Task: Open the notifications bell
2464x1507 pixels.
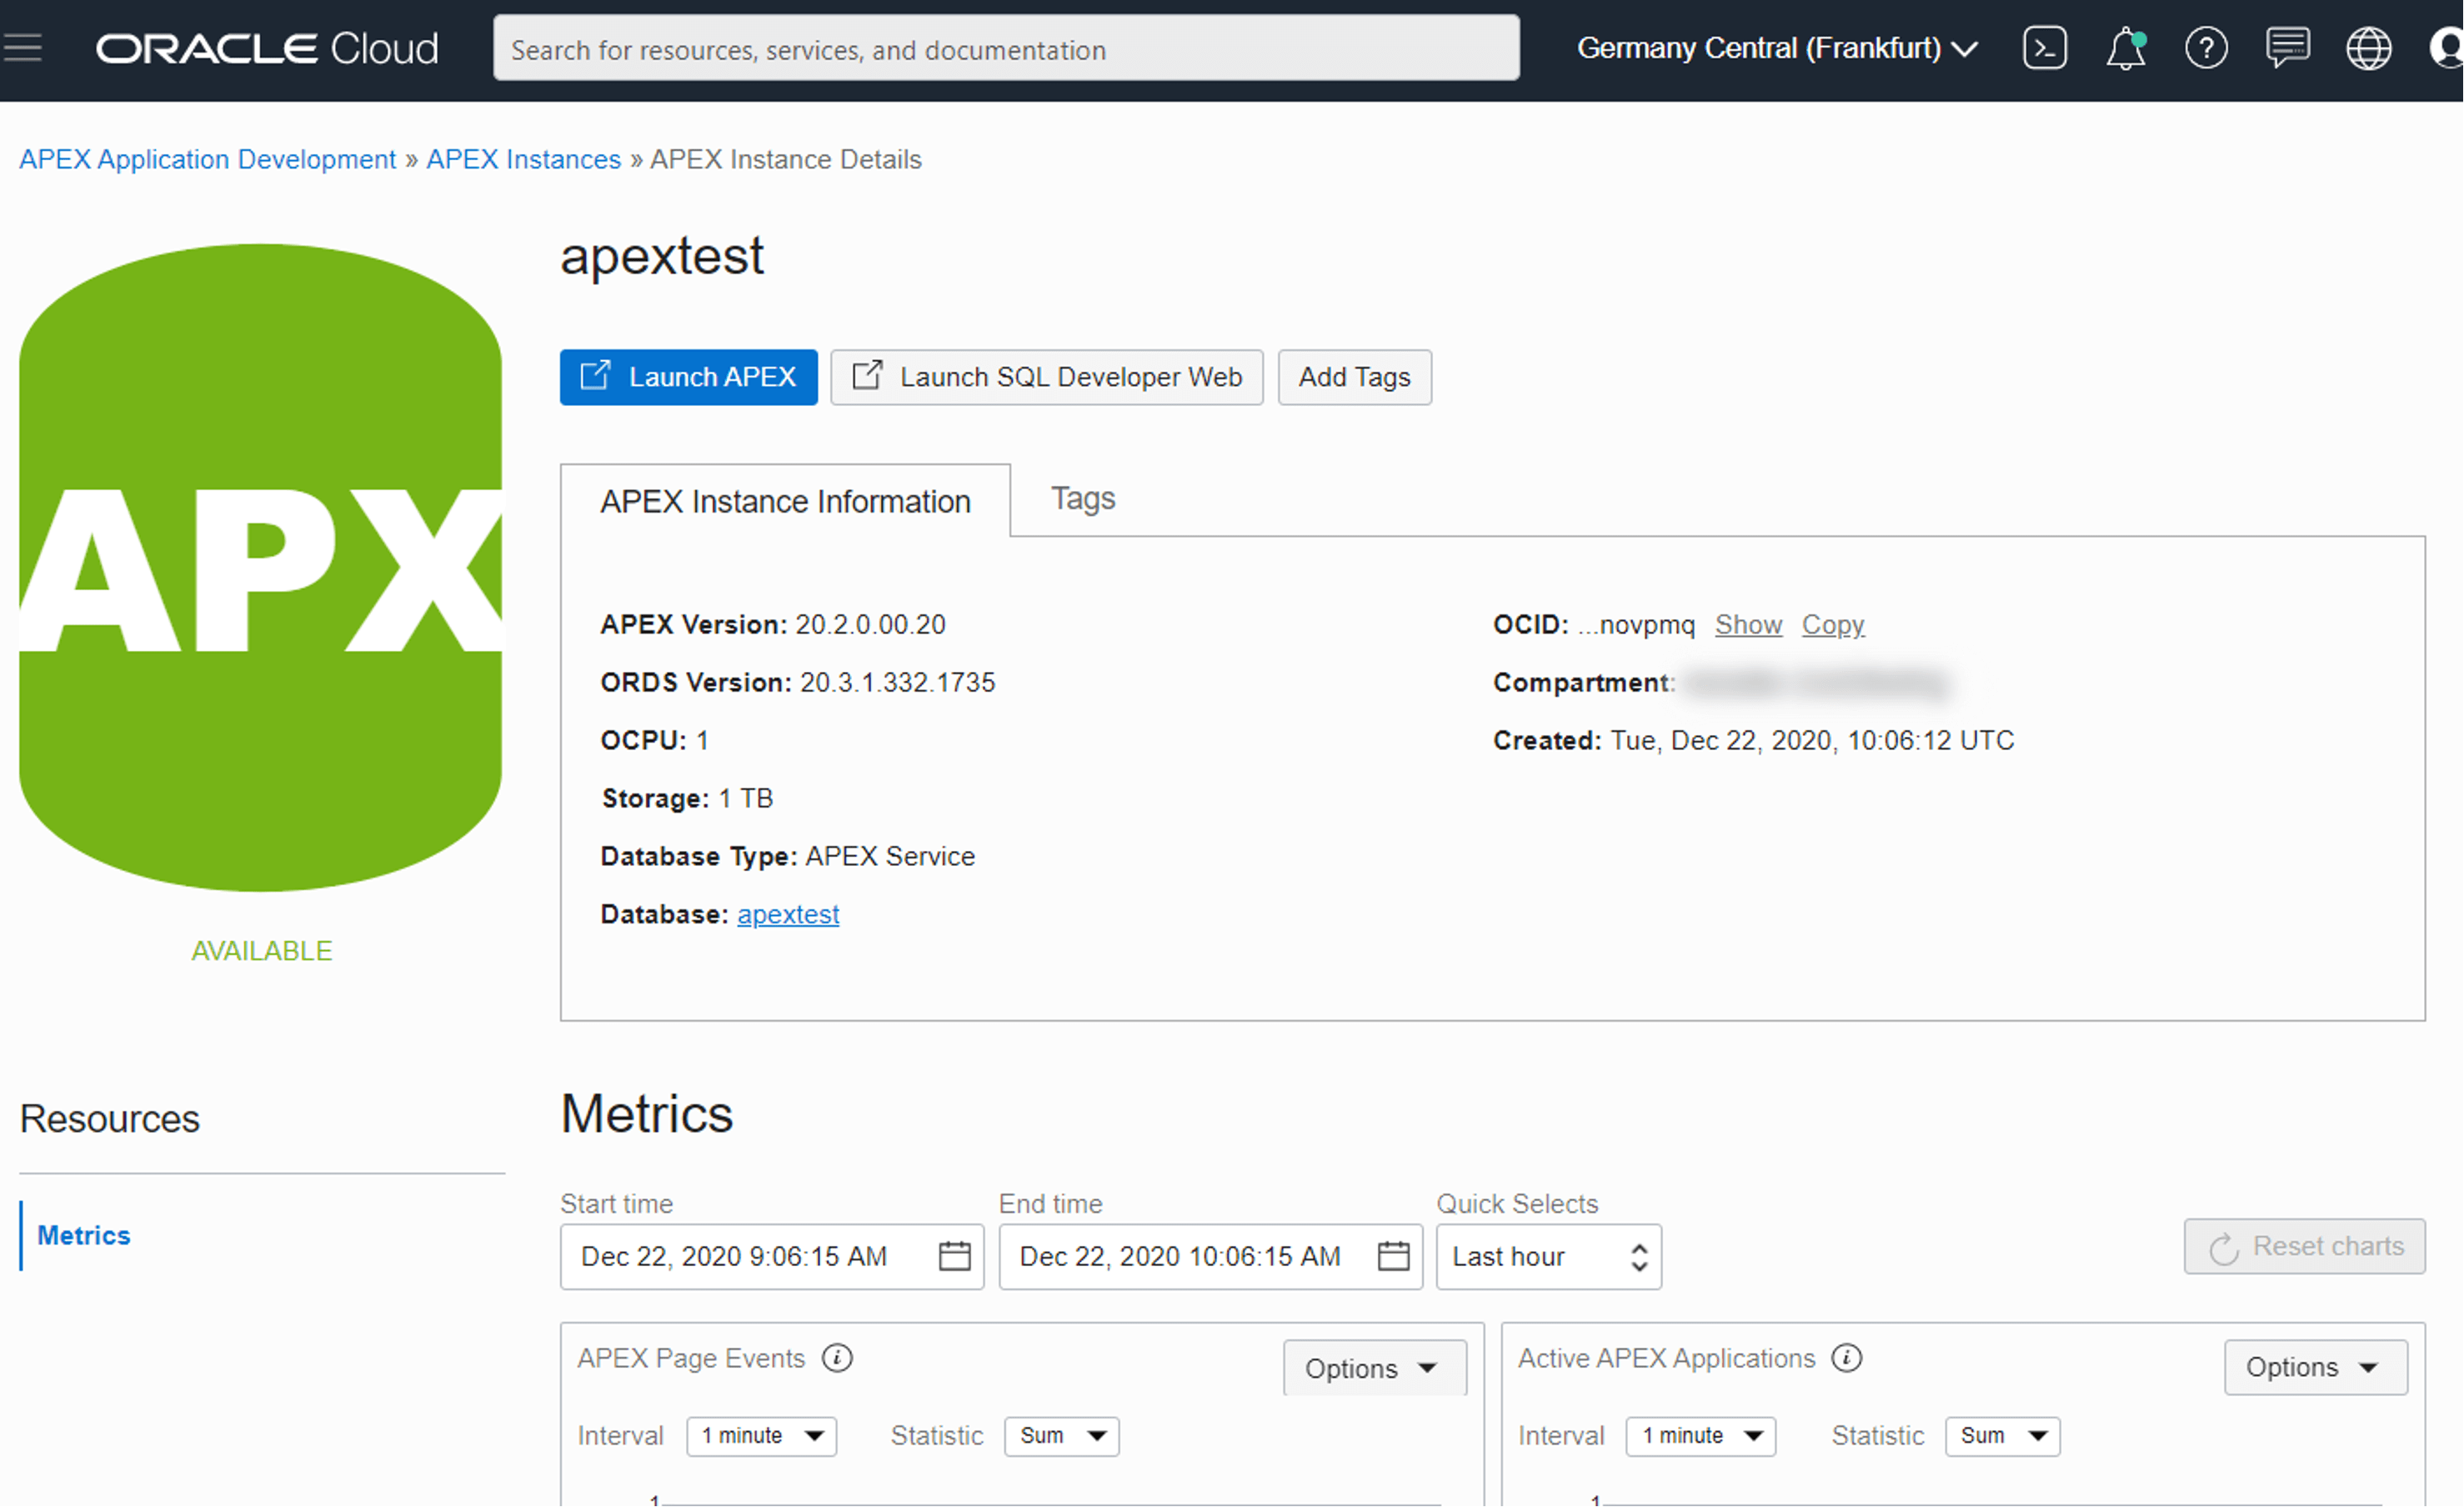Action: 2126,48
